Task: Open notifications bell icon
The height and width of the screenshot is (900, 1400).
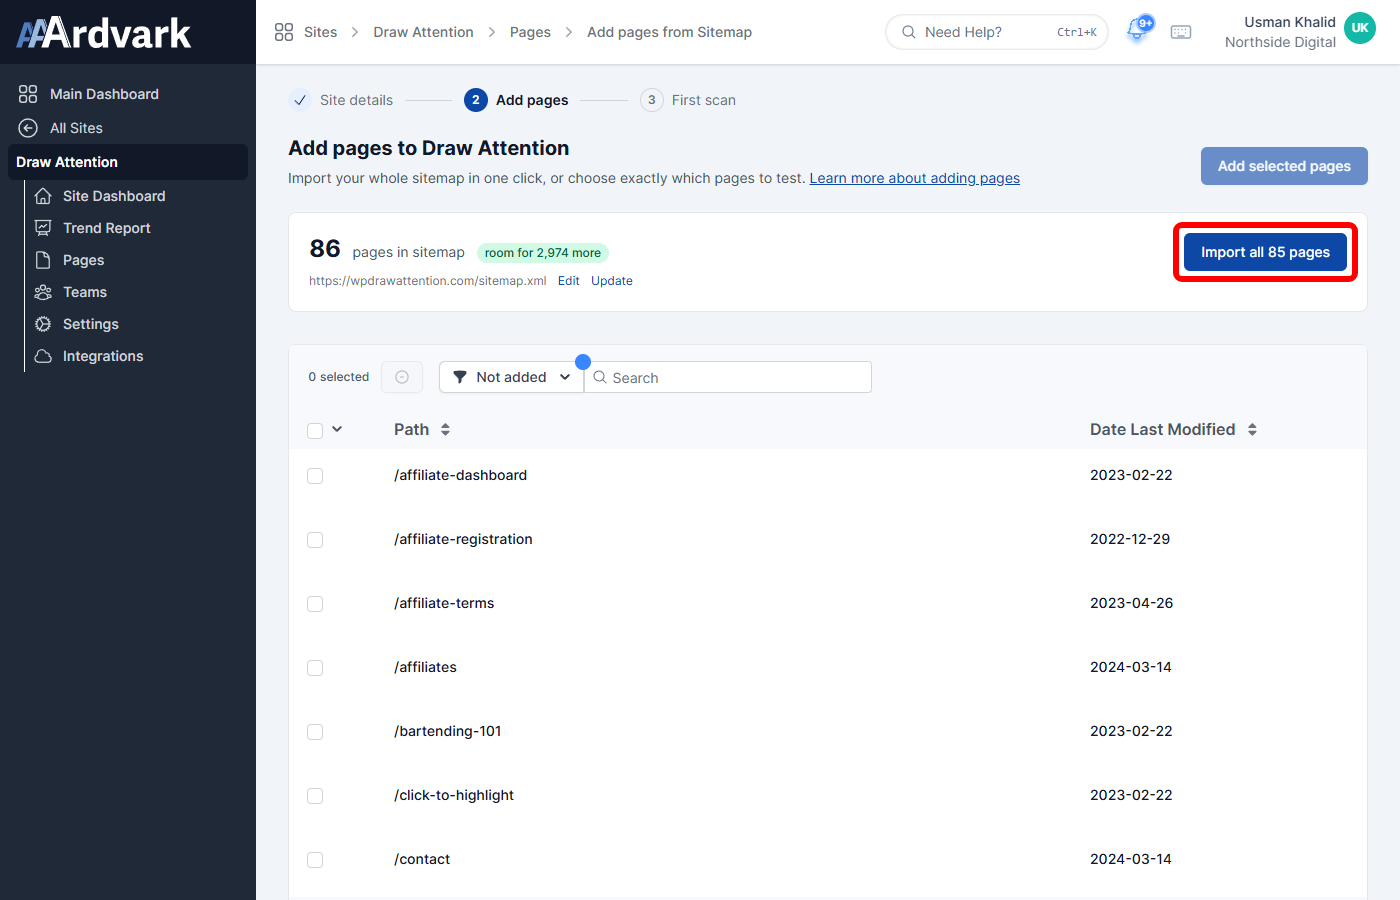Action: [1137, 31]
